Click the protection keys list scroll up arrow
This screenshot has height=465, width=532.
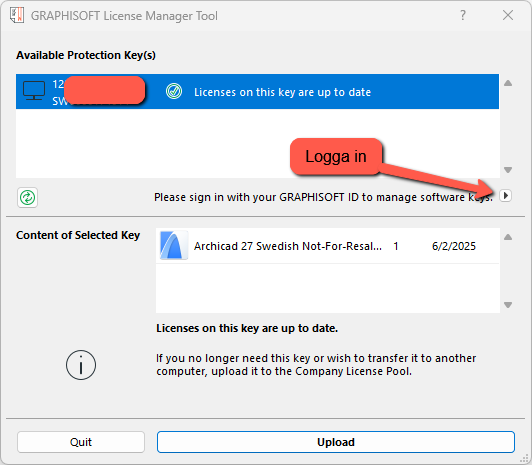tap(508, 83)
